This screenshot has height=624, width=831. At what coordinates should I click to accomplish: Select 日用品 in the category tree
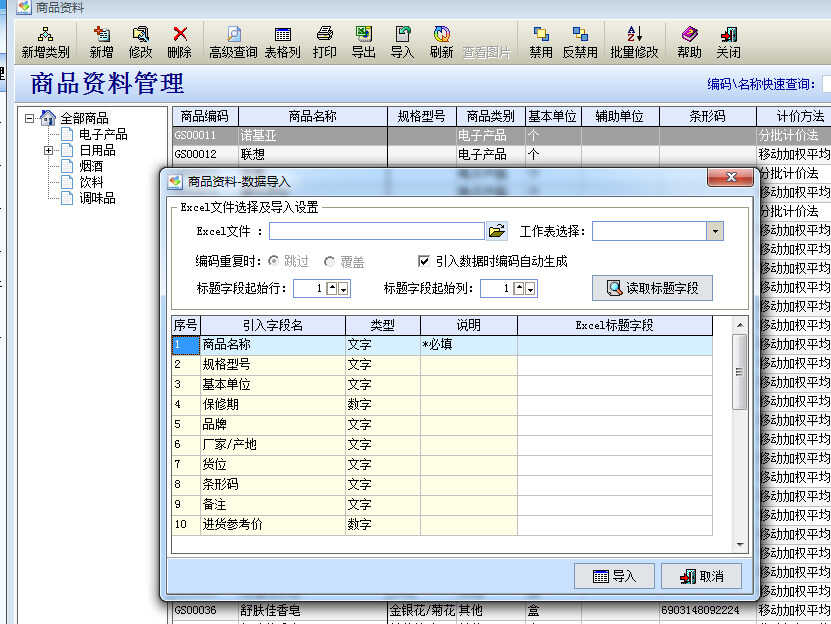coord(97,151)
